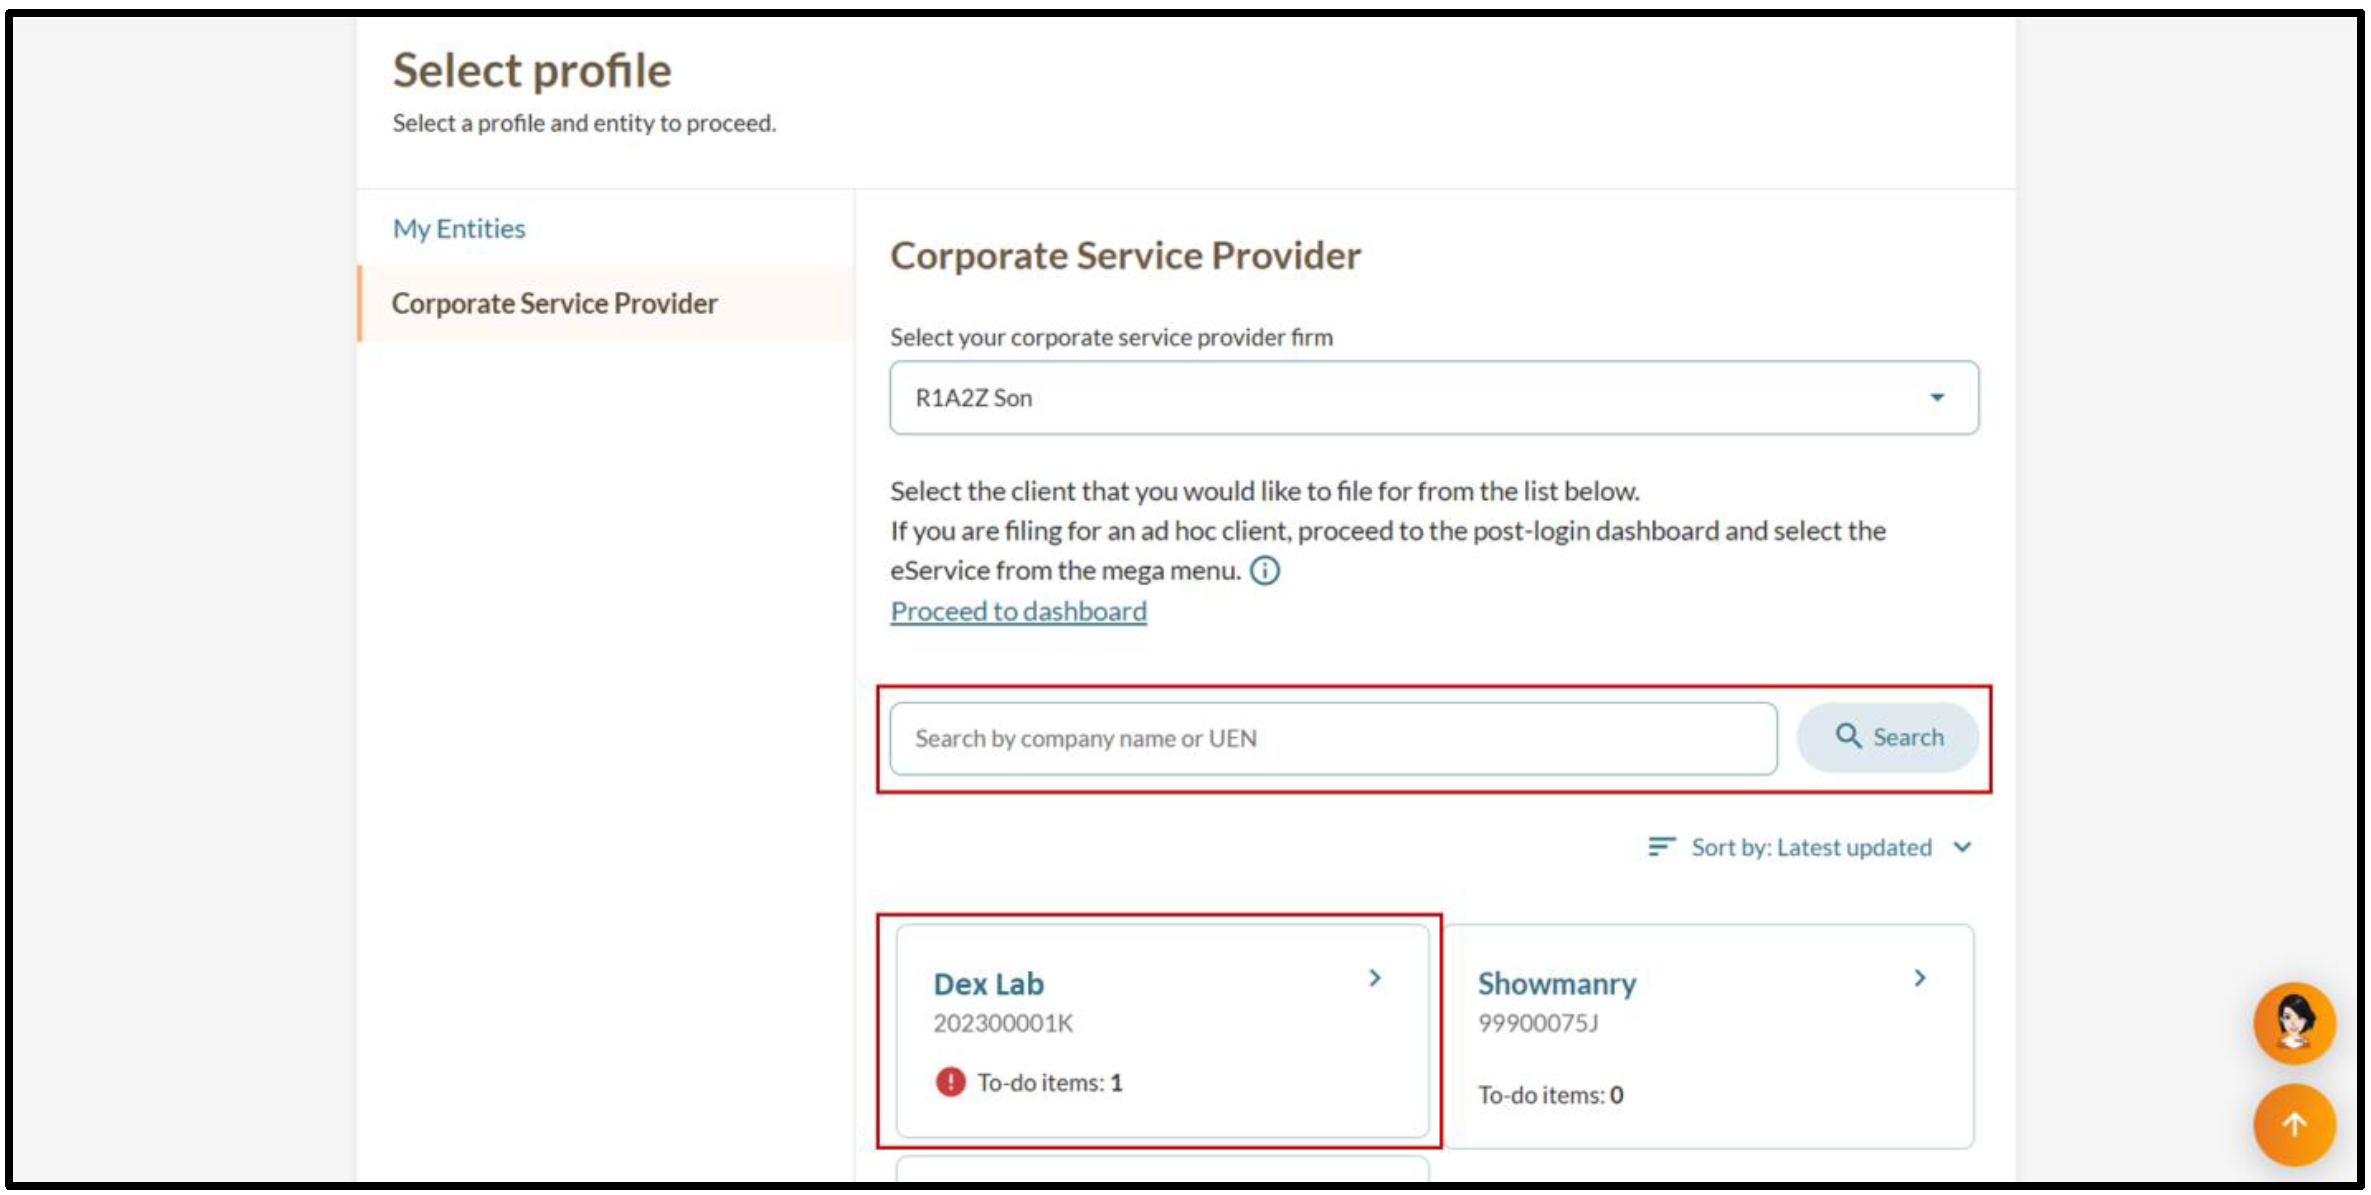The height and width of the screenshot is (1195, 2371).
Task: Open the Dex Lab client name
Action: pos(988,984)
